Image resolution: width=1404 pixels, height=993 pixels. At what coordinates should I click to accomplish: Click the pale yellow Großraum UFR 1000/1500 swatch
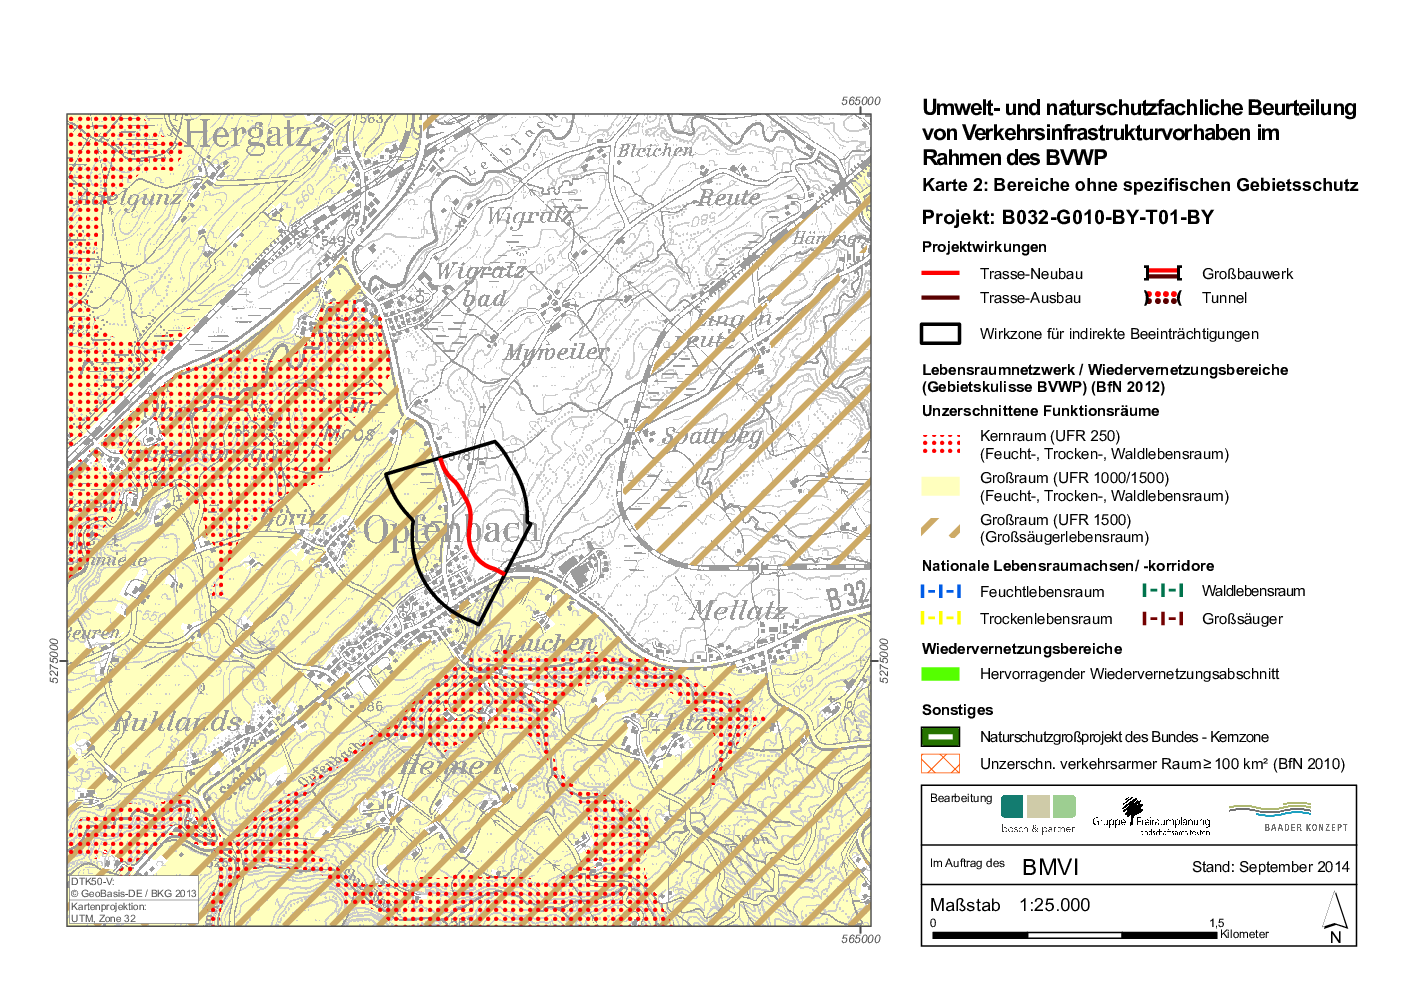(x=939, y=486)
